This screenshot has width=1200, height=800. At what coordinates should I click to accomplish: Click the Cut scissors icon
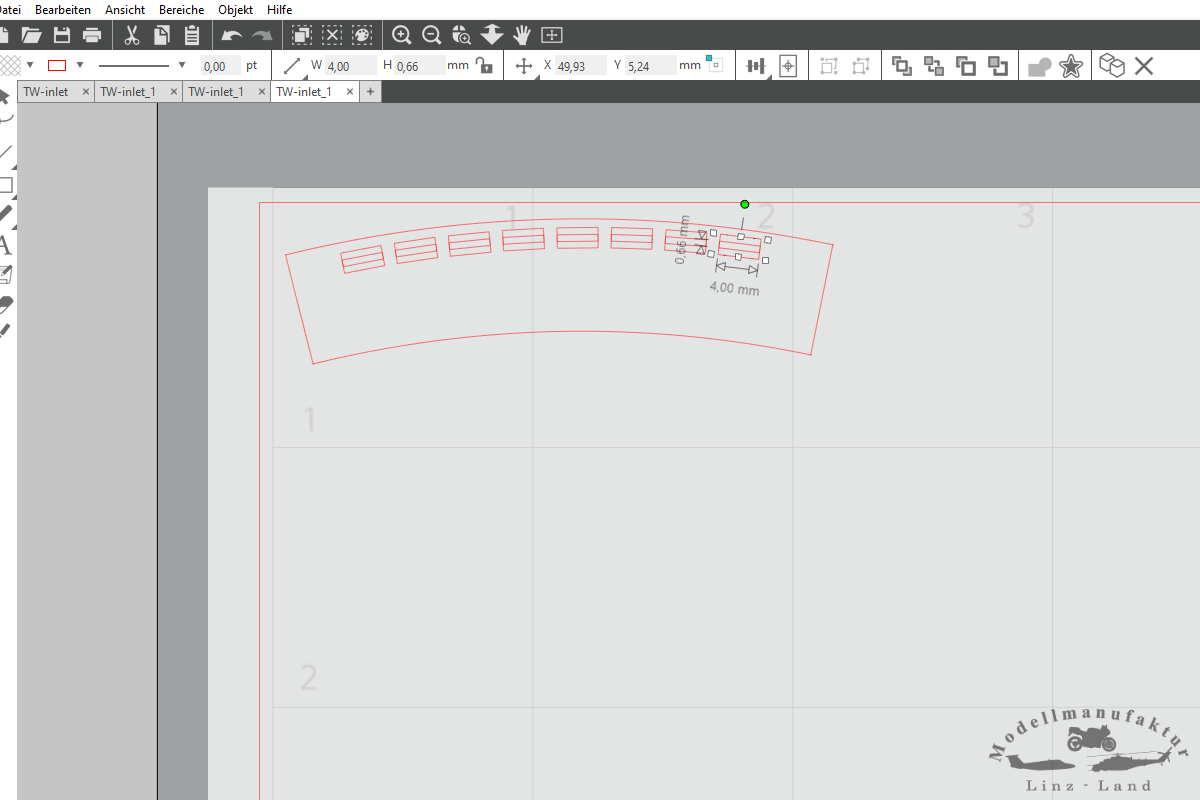[x=131, y=35]
